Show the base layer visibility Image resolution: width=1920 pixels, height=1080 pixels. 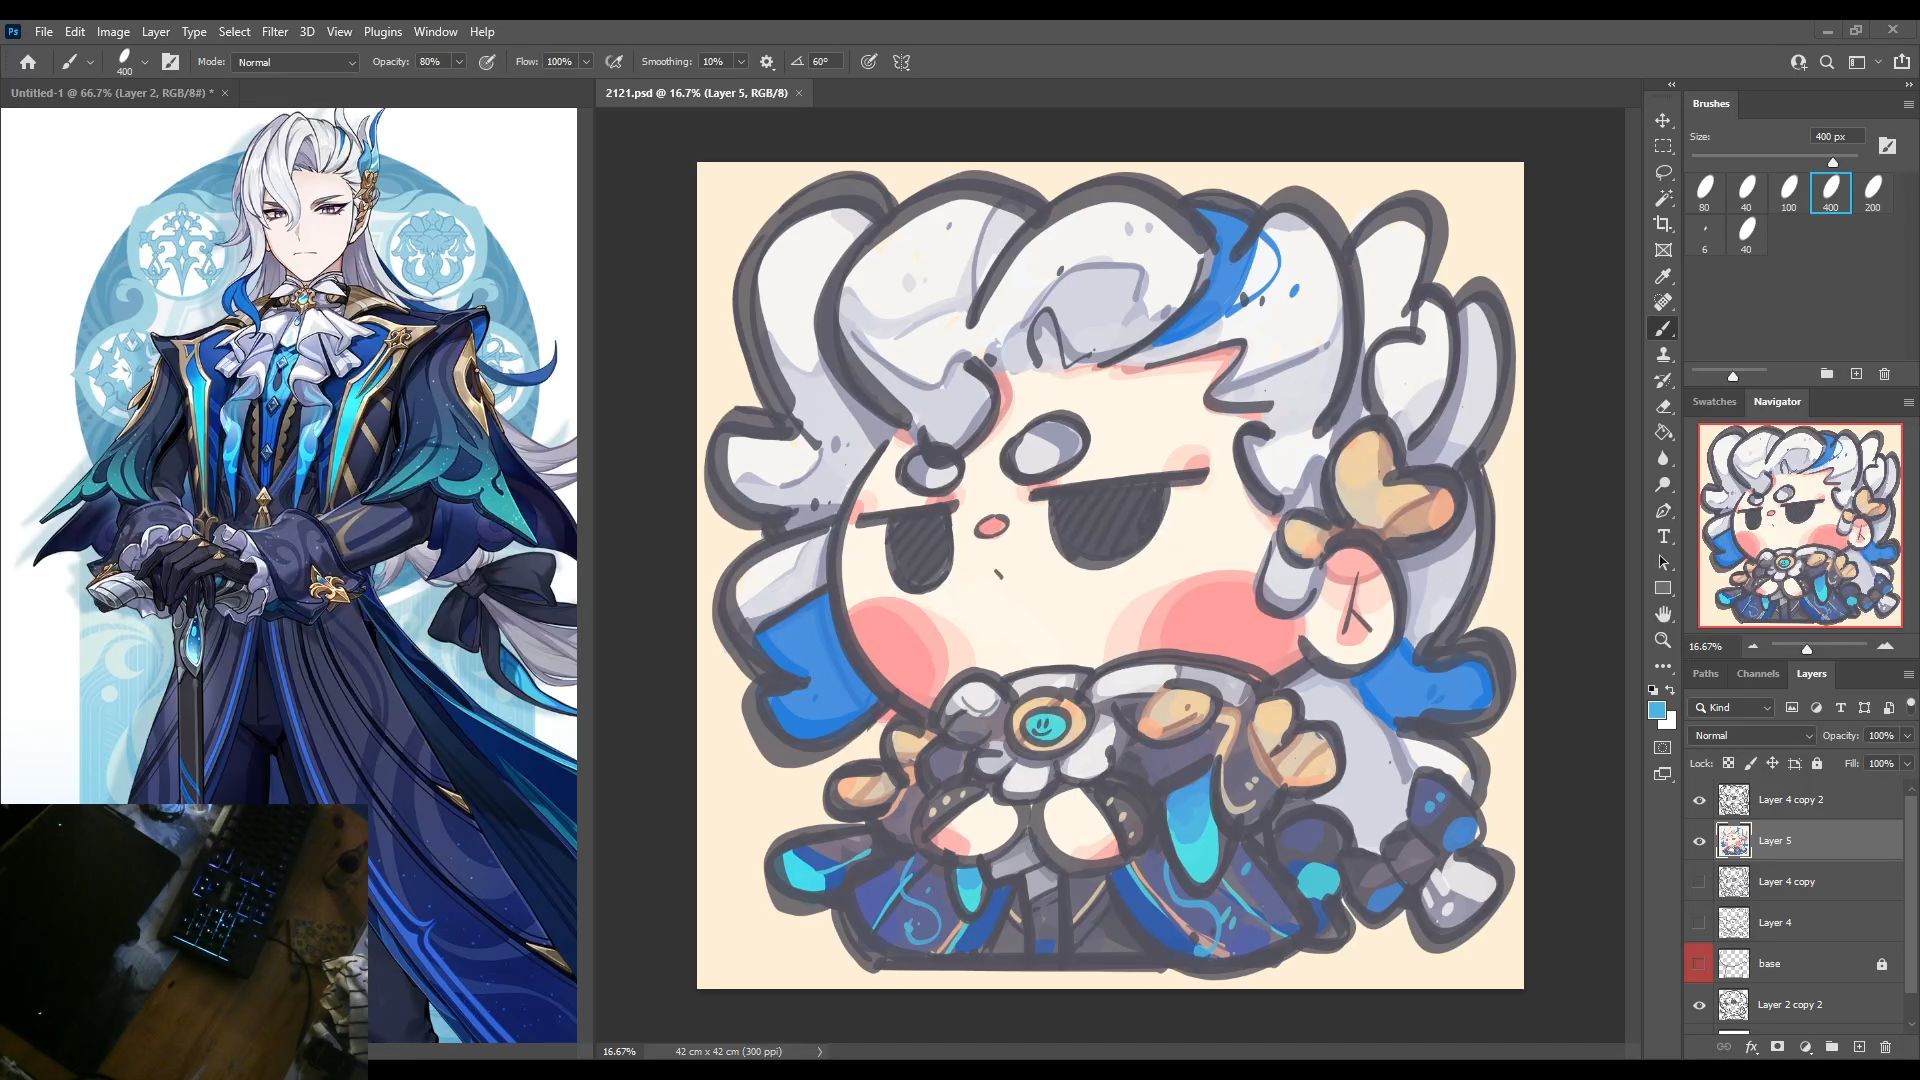1699,964
